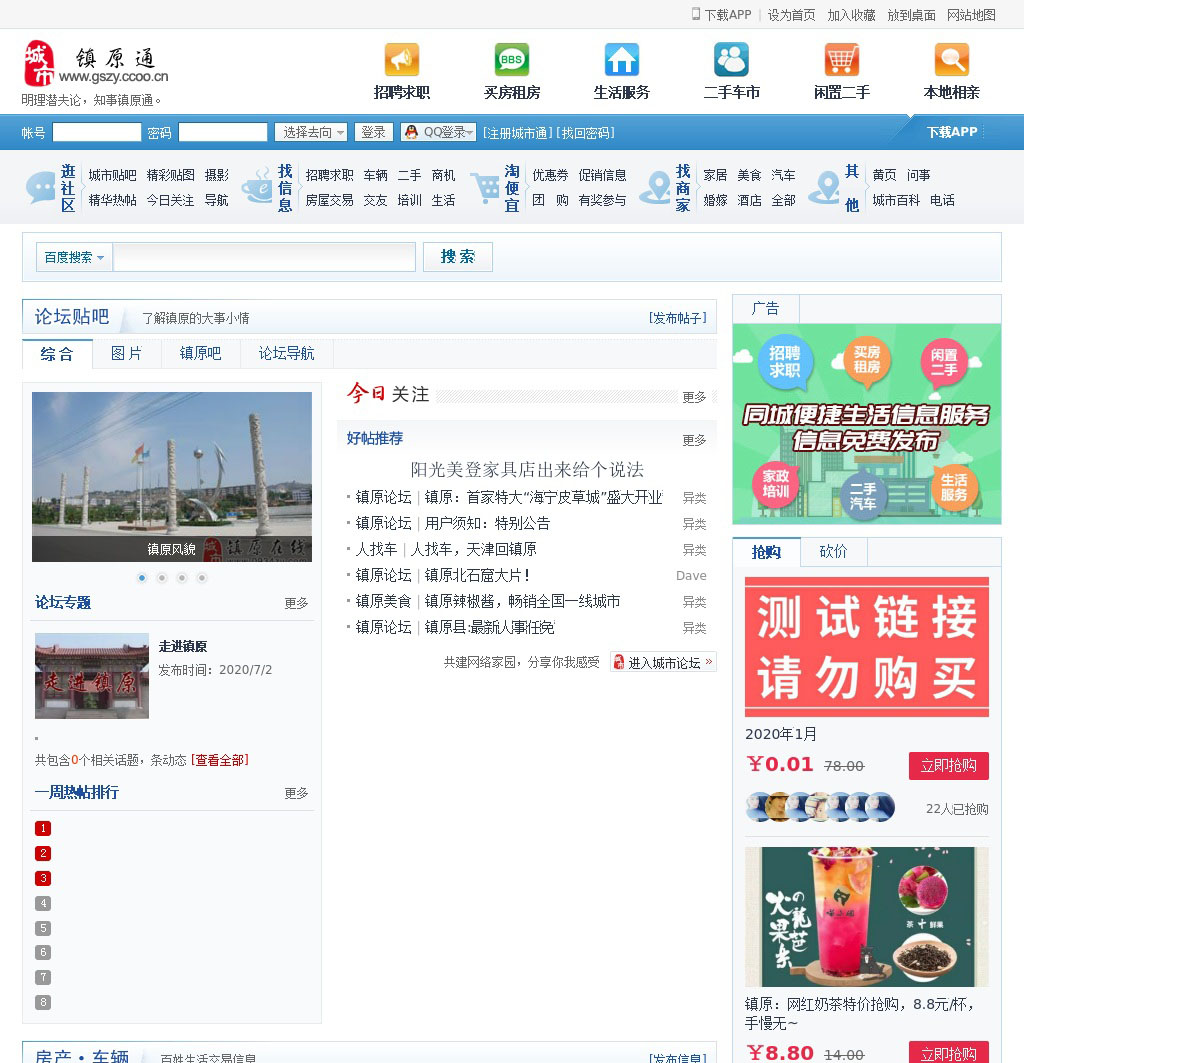Click 进入城市论坛 link
Viewport: 1200px width, 1063px height.
pyautogui.click(x=663, y=662)
